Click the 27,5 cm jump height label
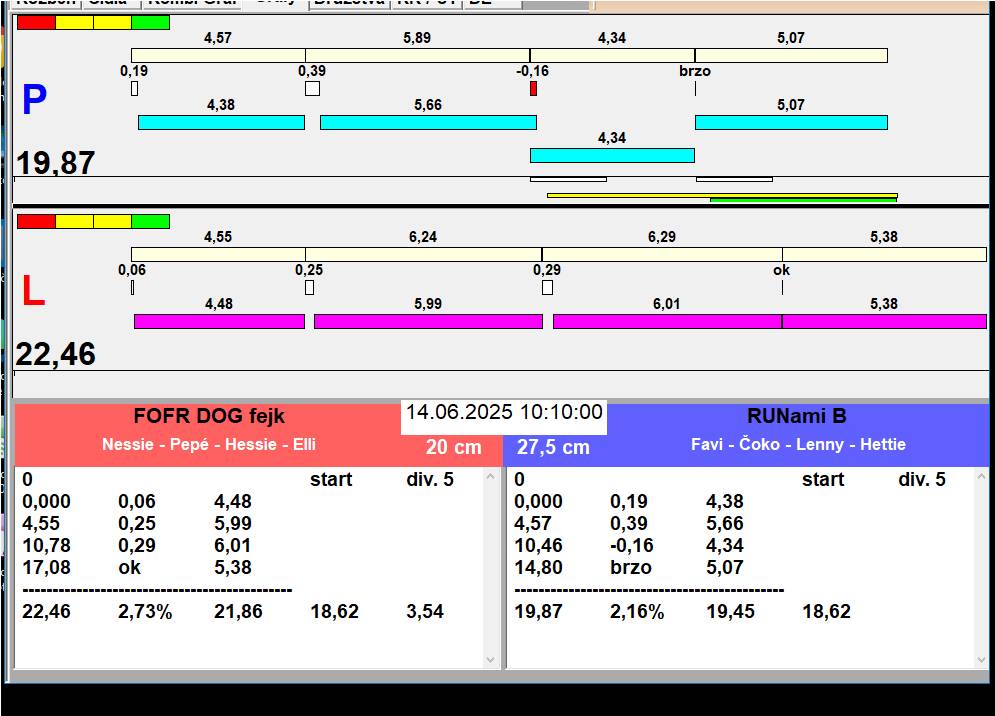Screen dimensions: 995x716 (553, 447)
